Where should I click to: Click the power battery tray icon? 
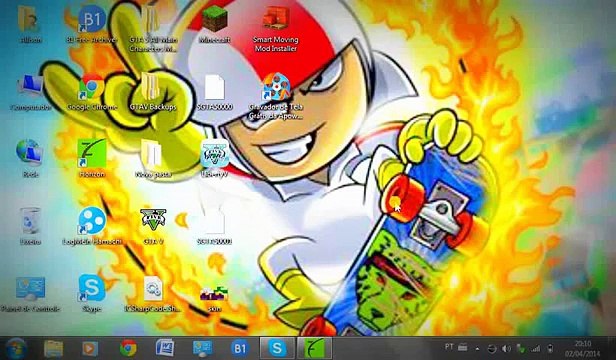click(x=550, y=349)
